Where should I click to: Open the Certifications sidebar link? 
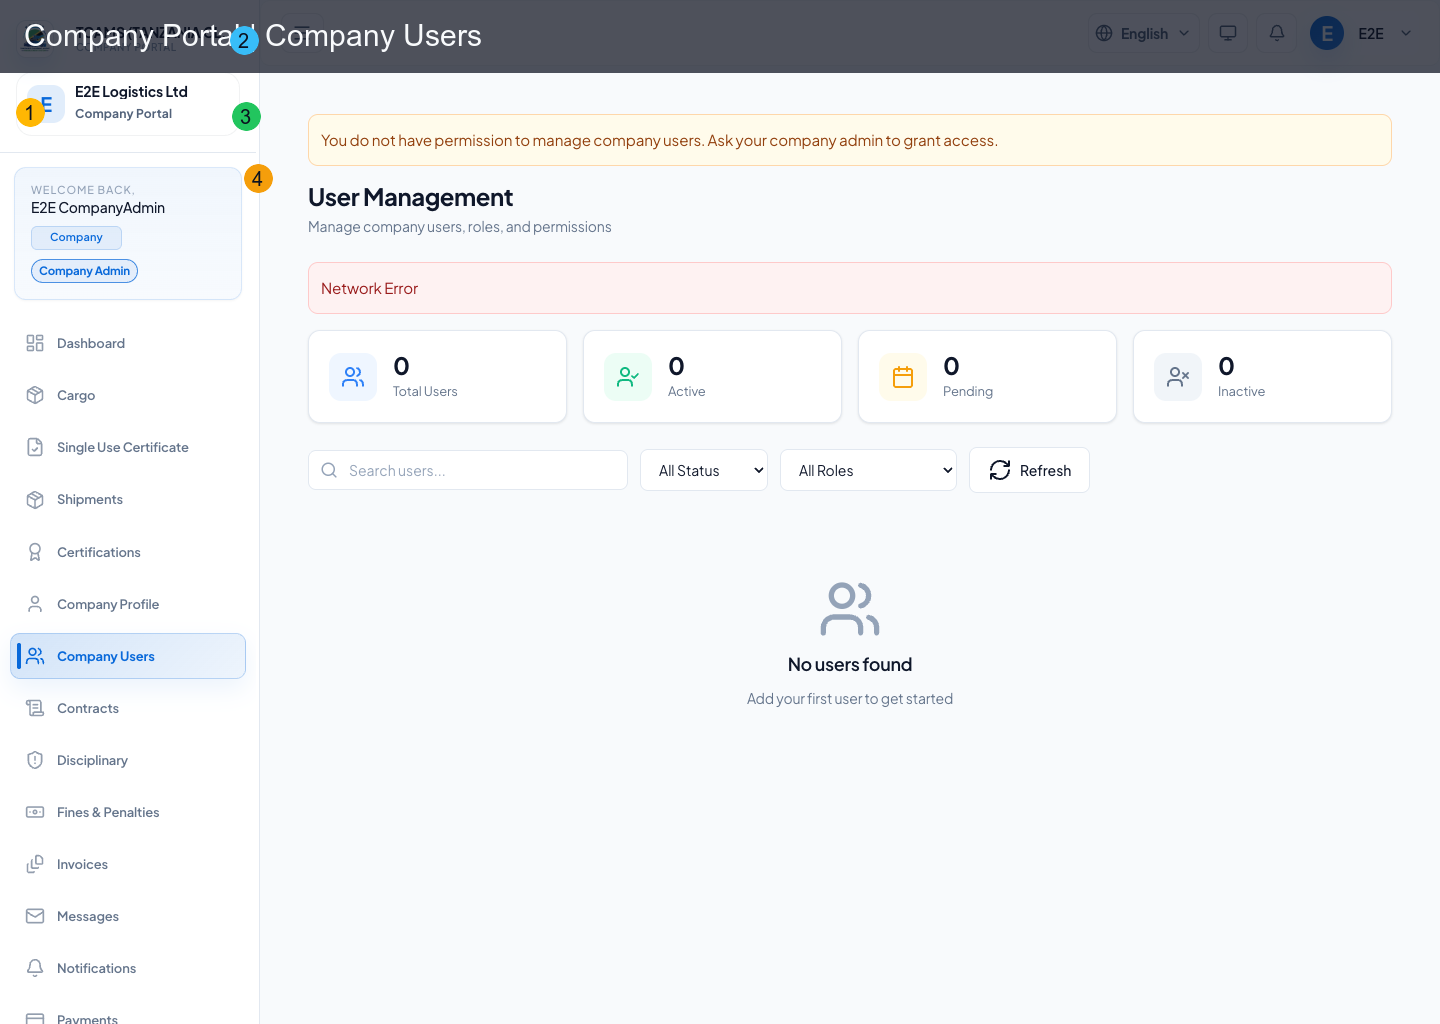tap(128, 552)
